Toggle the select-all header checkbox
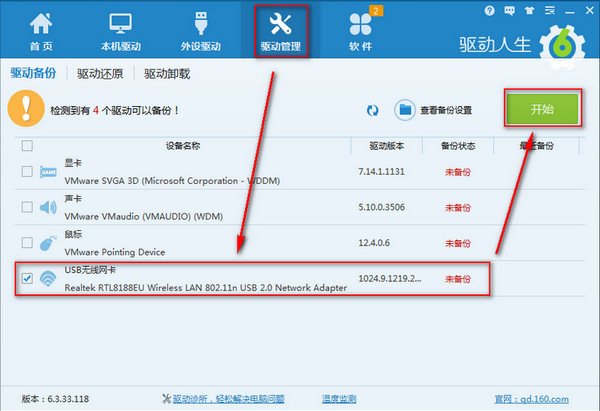The image size is (600, 411). click(27, 145)
